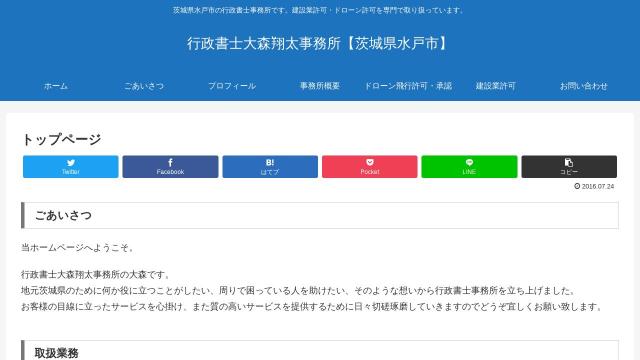Open the 事務所概要 menu item
640x360 pixels.
tap(320, 86)
